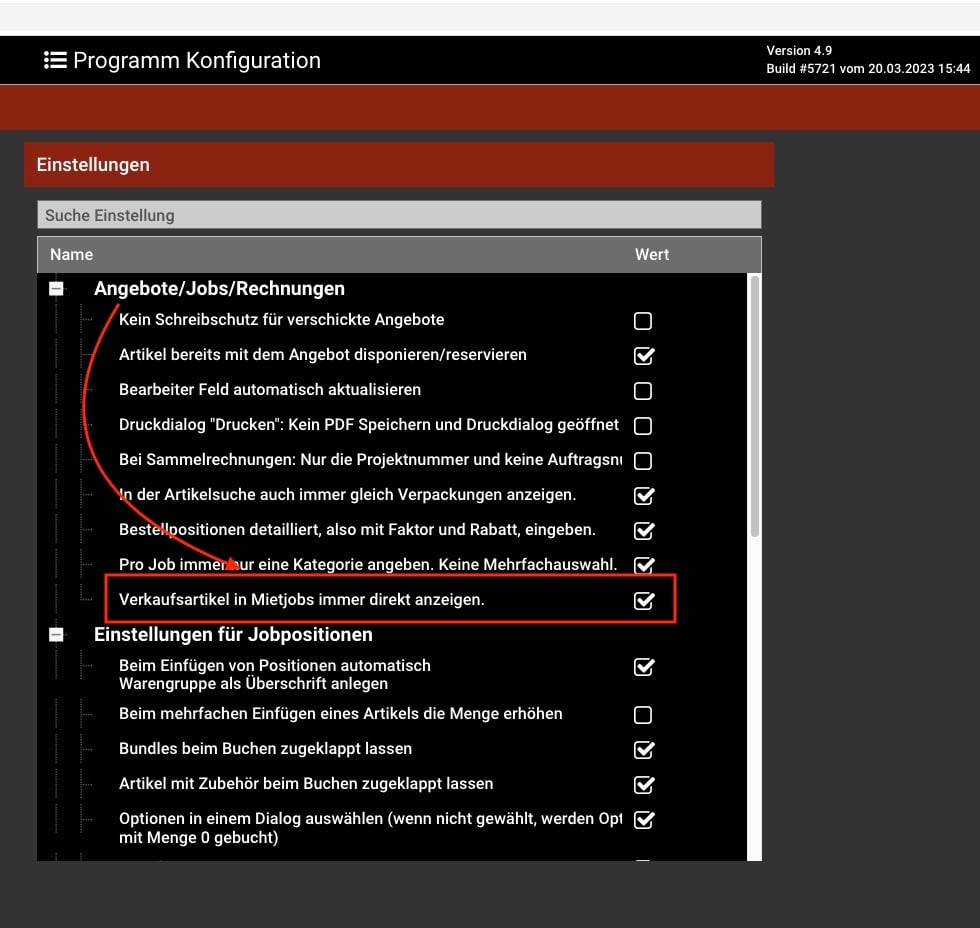980x928 pixels.
Task: Uncheck Artikel mit Zubehör zugeklappt lassen
Action: tap(644, 784)
